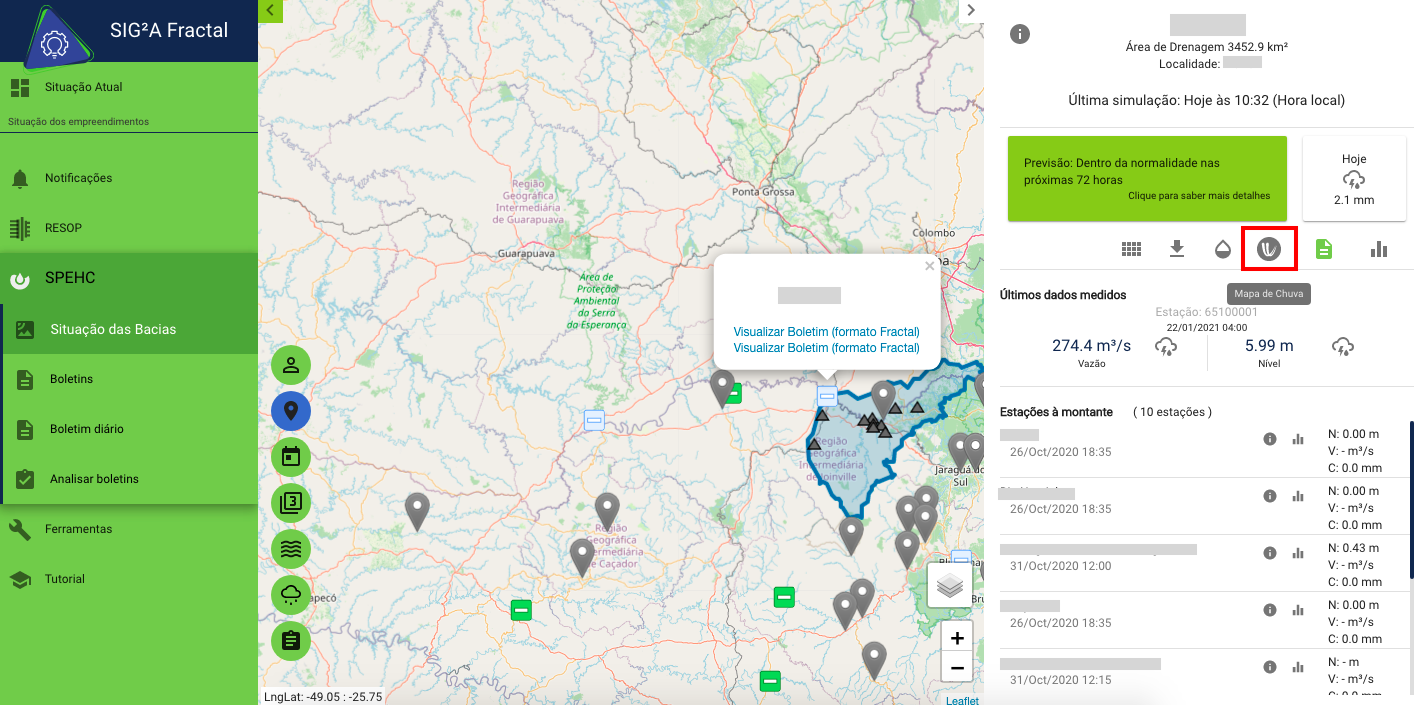Expand details for the first upstream station
The image size is (1425, 705).
coord(1270,440)
